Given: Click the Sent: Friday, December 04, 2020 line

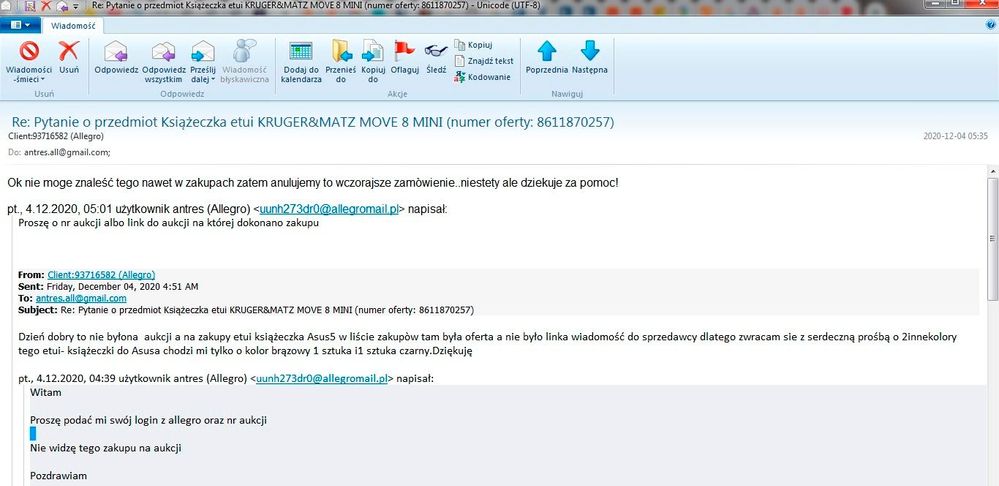Looking at the screenshot, I should (108, 287).
